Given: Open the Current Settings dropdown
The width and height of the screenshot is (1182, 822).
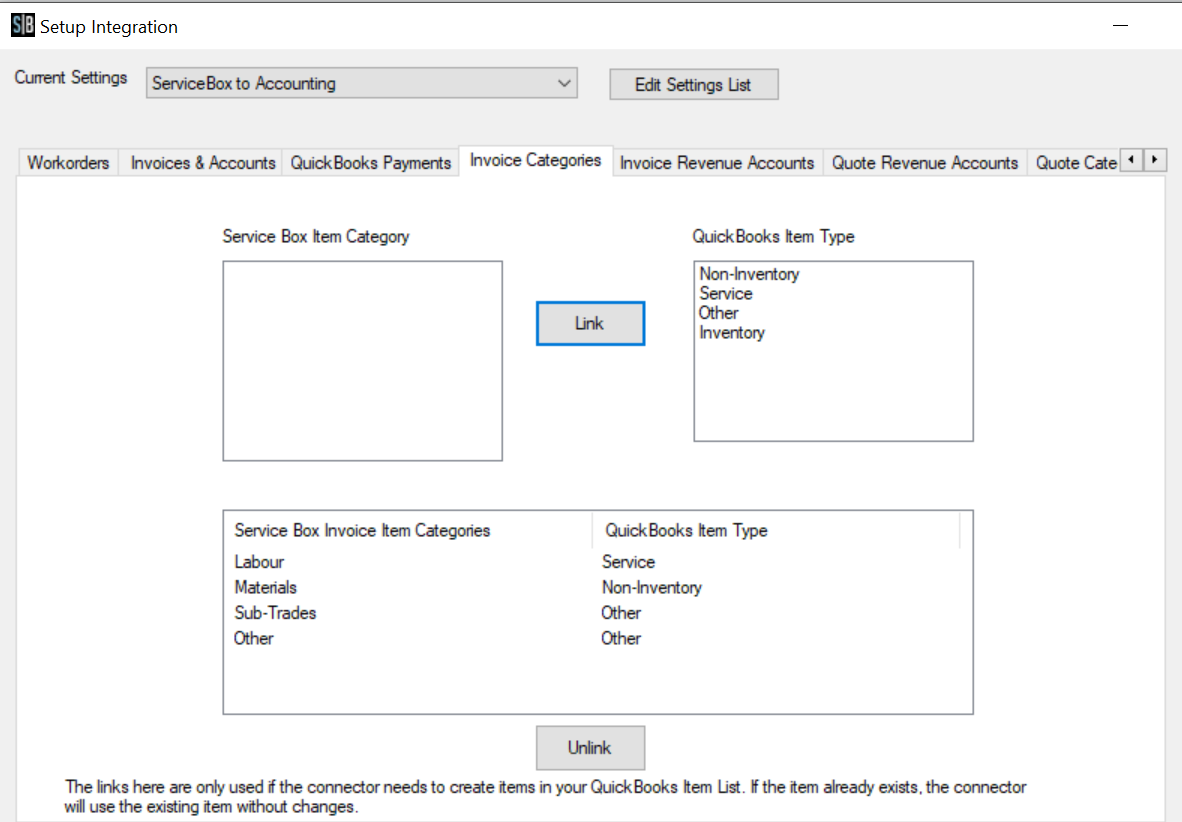Looking at the screenshot, I should coord(362,83).
